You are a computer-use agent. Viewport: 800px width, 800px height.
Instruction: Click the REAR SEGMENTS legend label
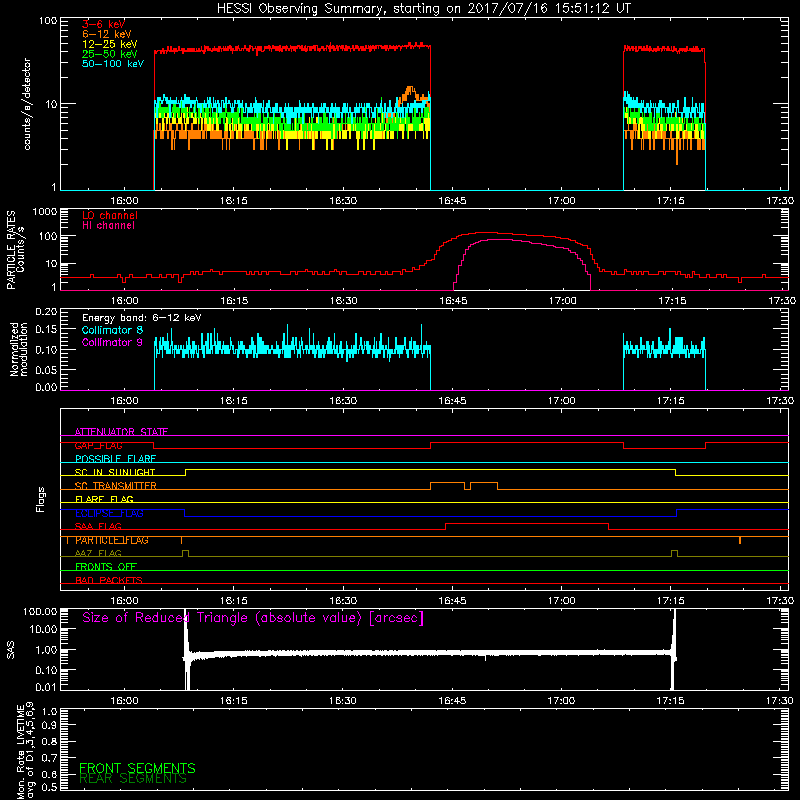[133, 779]
